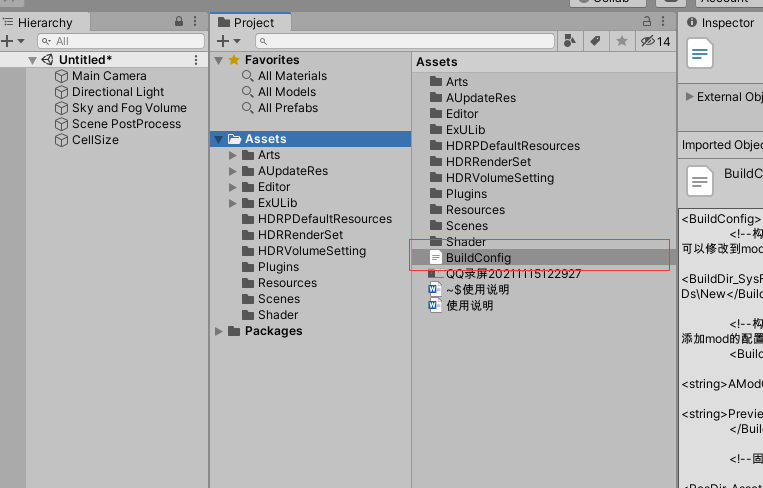Click the Scenes folder icon in Assets list
This screenshot has height=488, width=763.
point(436,226)
